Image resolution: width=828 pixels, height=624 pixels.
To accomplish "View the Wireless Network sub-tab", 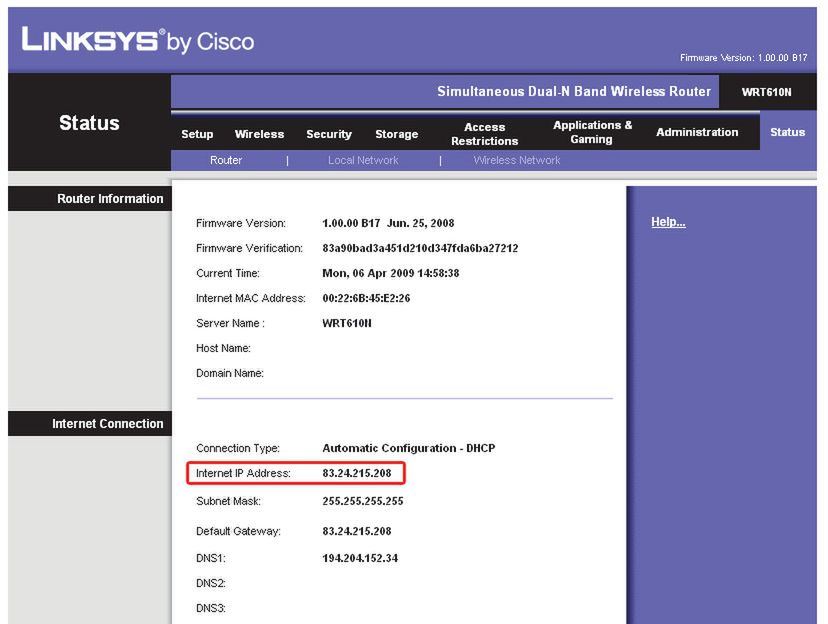I will coord(516,160).
